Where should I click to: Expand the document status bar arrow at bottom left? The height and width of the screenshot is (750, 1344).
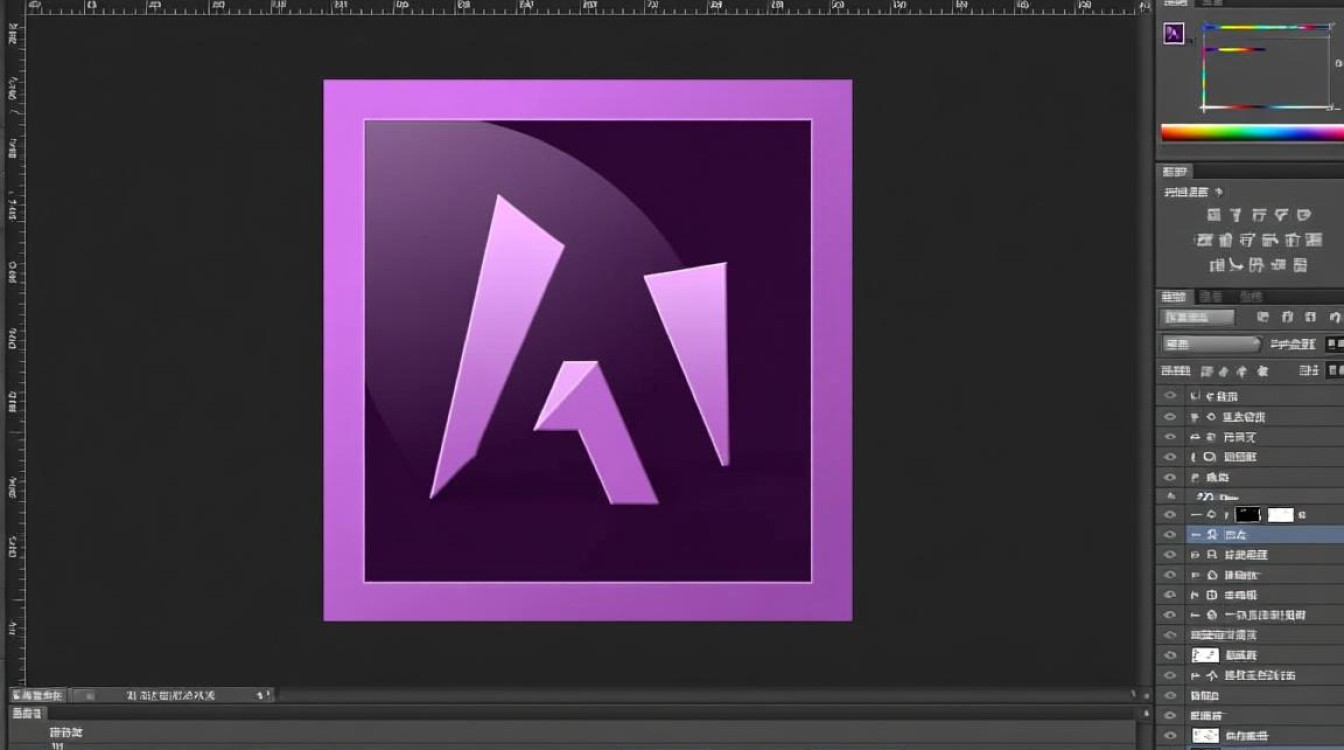pos(265,695)
